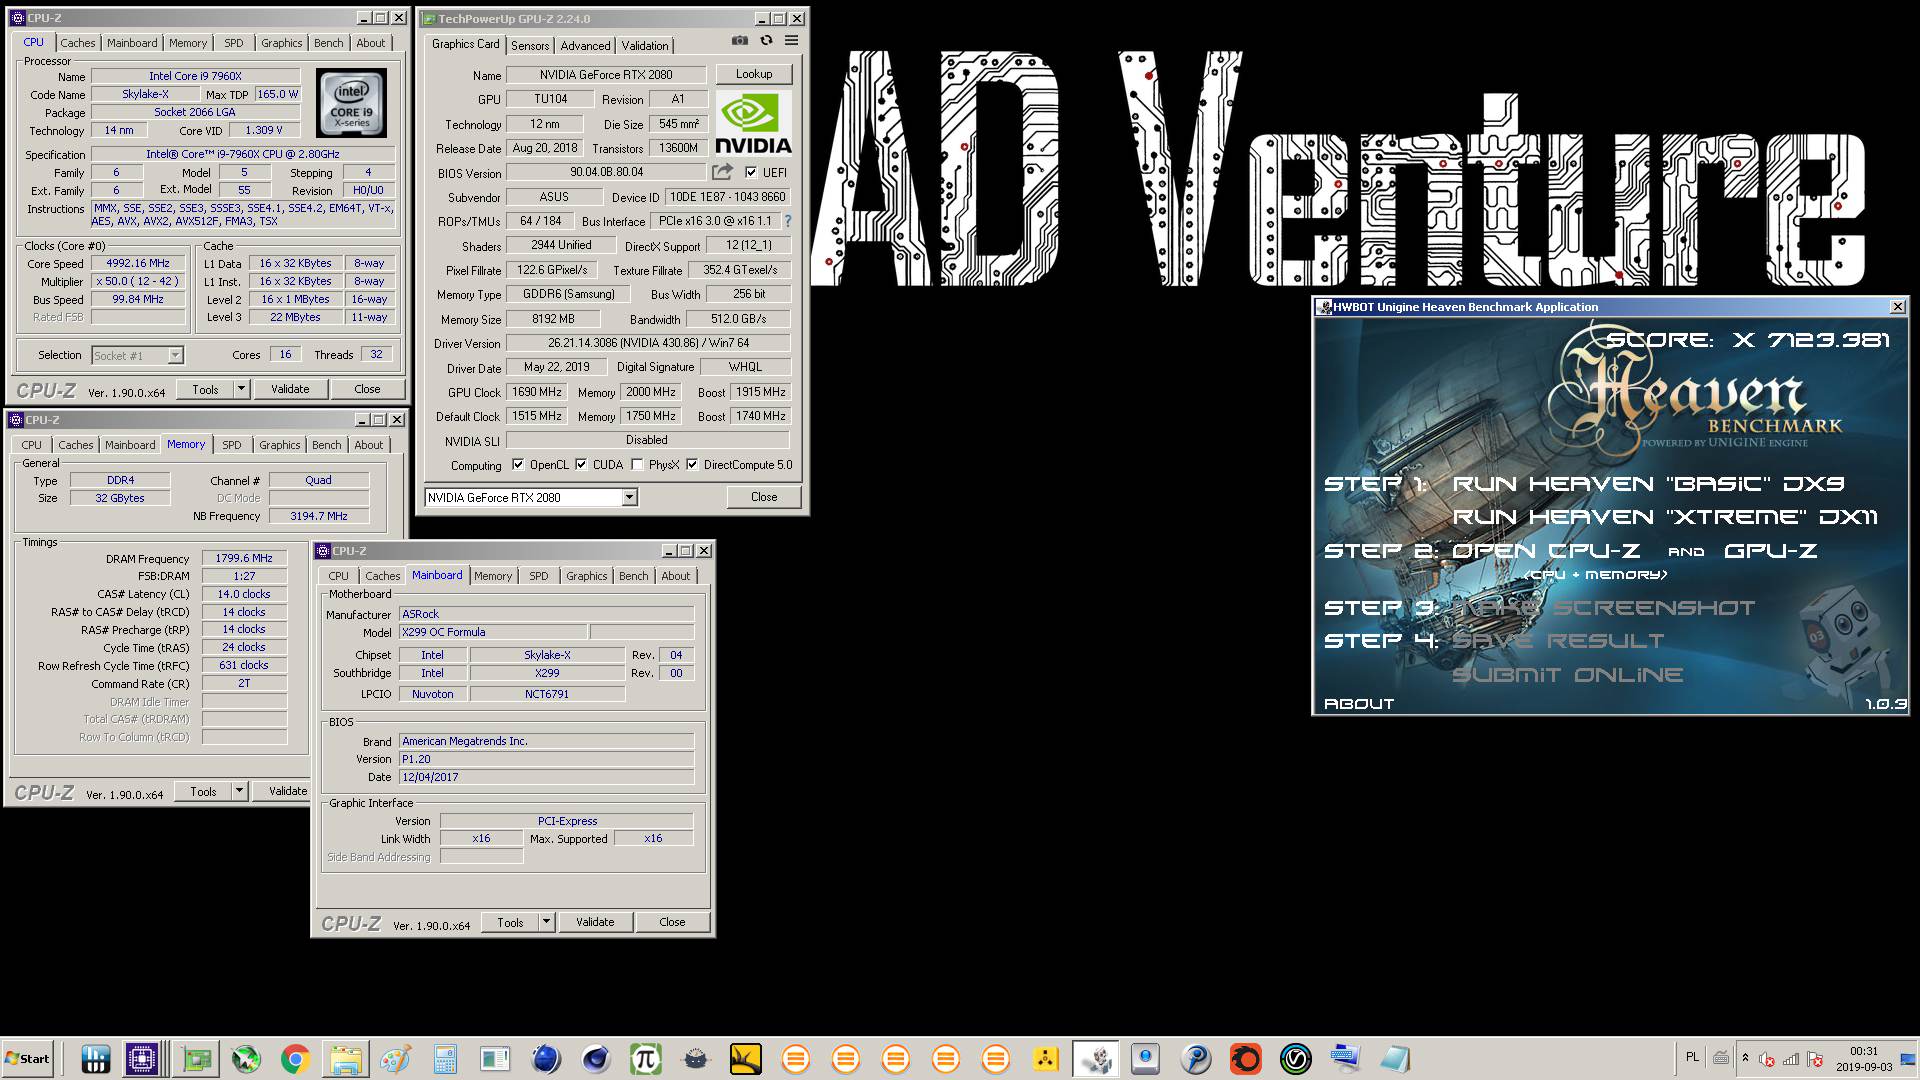Click the muted volume tray icon
Image resolution: width=1920 pixels, height=1080 pixels.
pyautogui.click(x=1767, y=1059)
